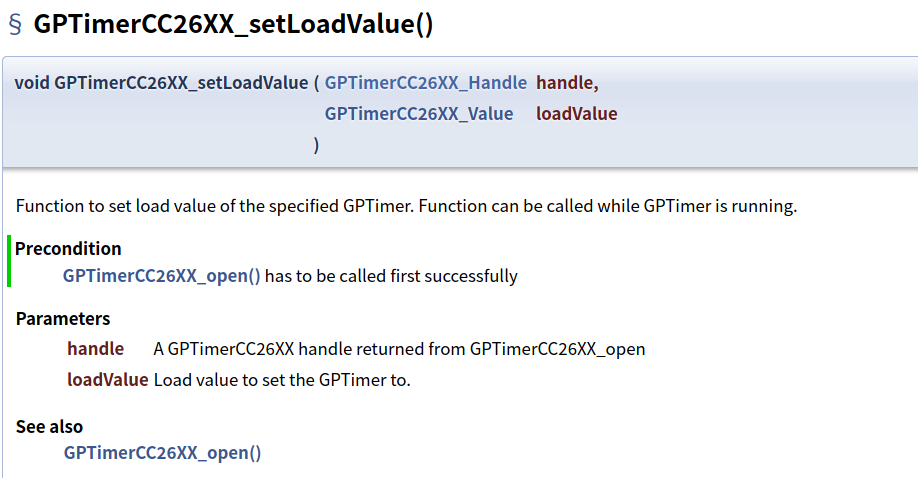This screenshot has height=478, width=918.
Task: Open the GPTimerCC26XX_Value type link
Action: [418, 114]
